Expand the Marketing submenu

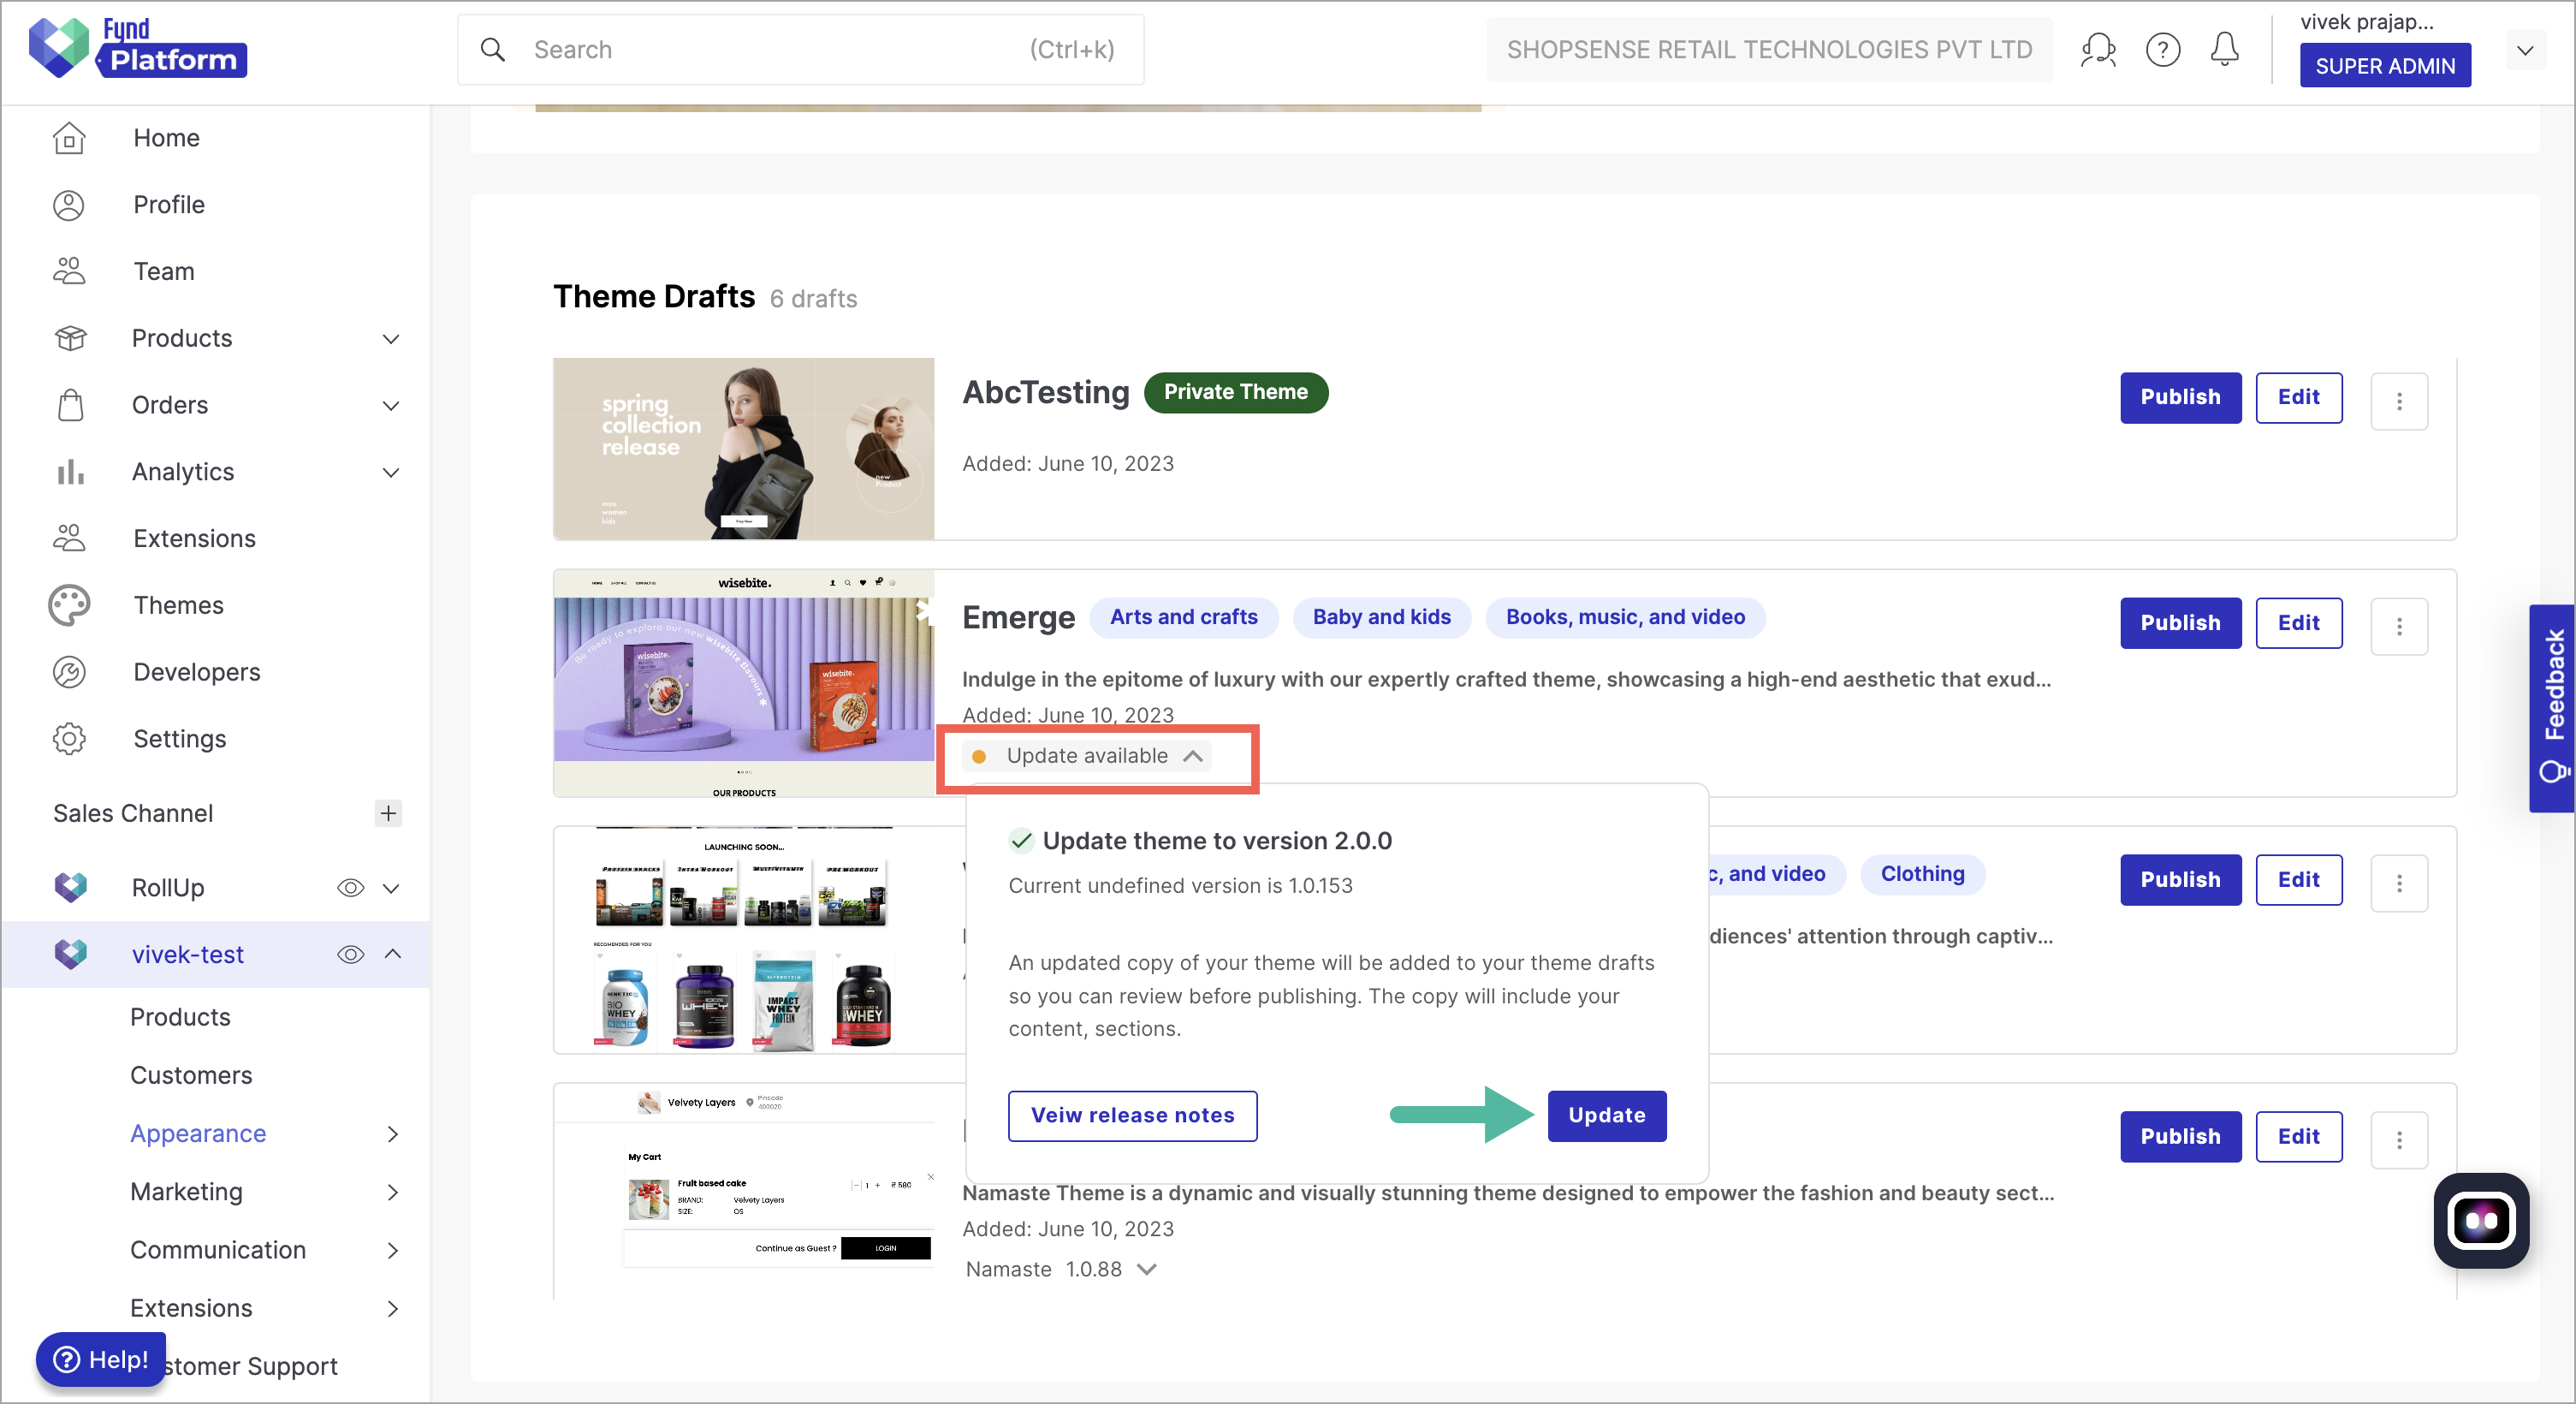coord(392,1192)
